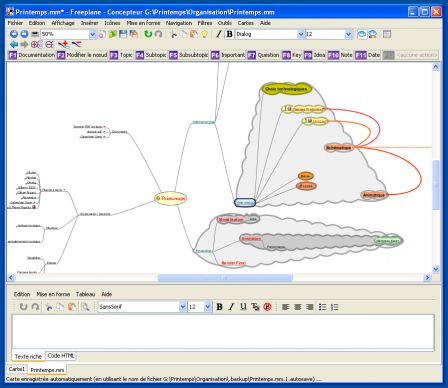This screenshot has width=448, height=388.
Task: Click the note editor search icon
Action: [85, 307]
